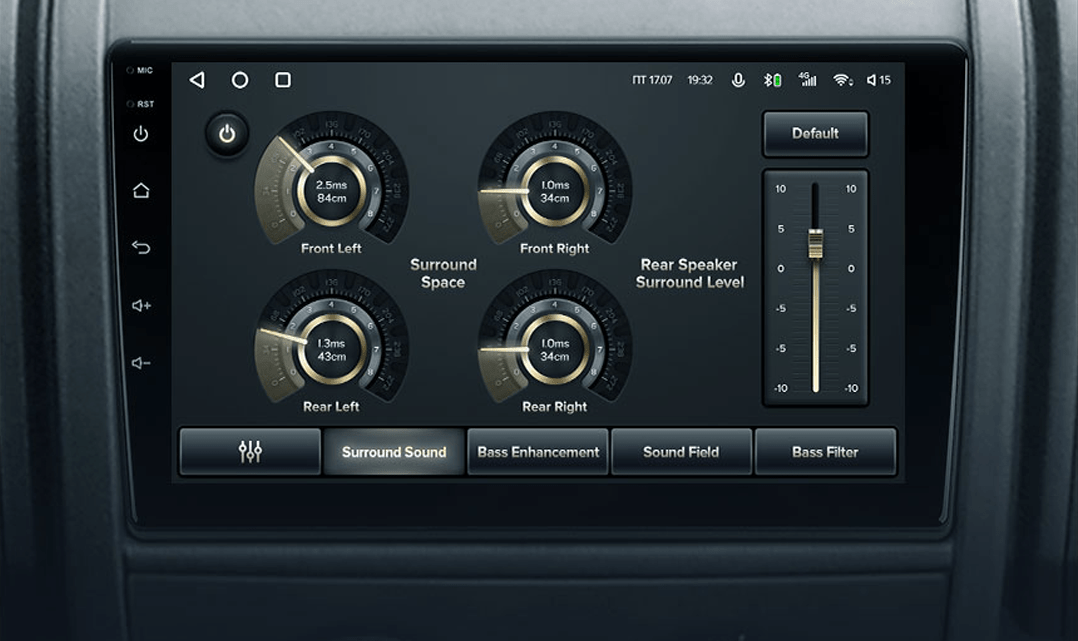
Task: Click the volume 15 speaker indicator
Action: [x=878, y=80]
